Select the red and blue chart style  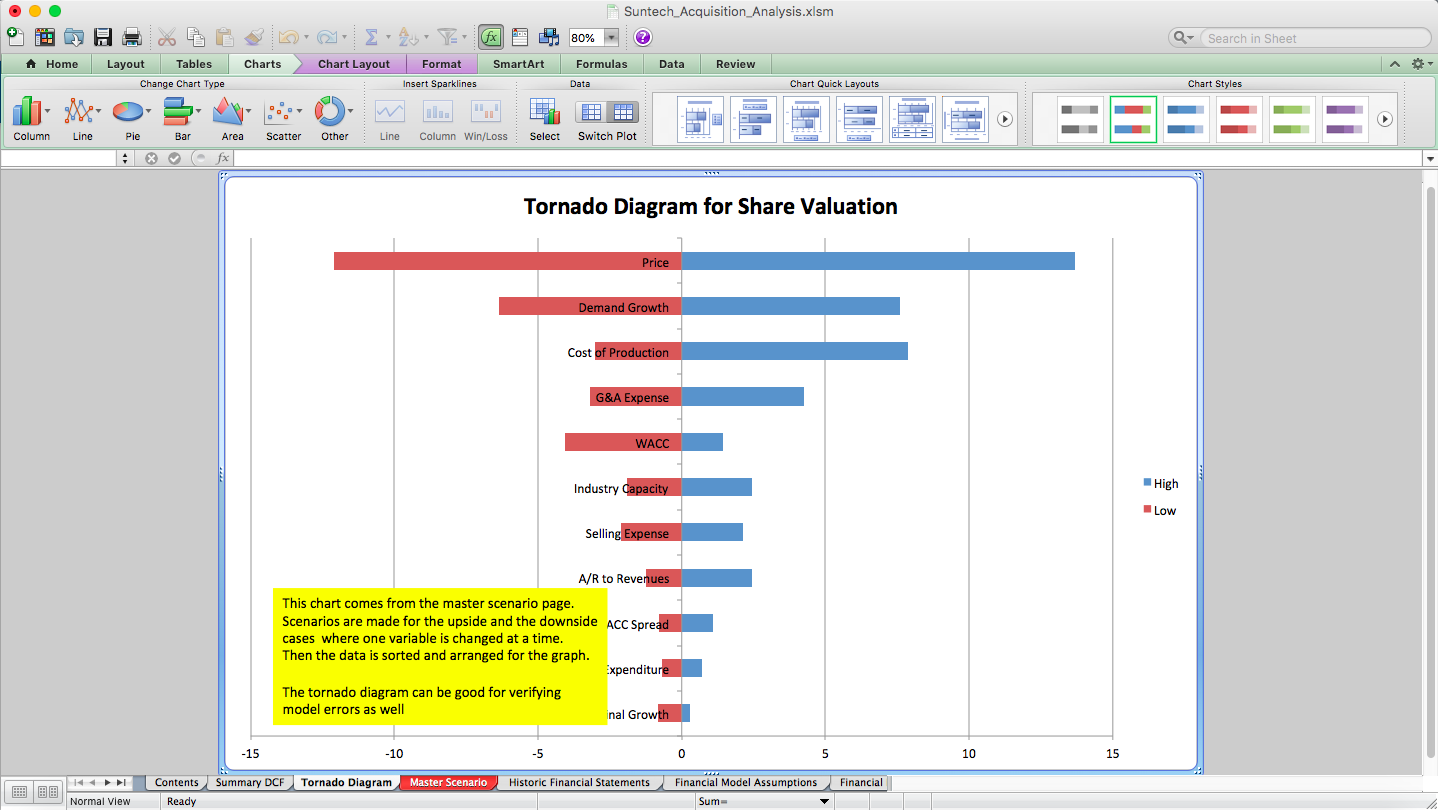[x=1133, y=118]
